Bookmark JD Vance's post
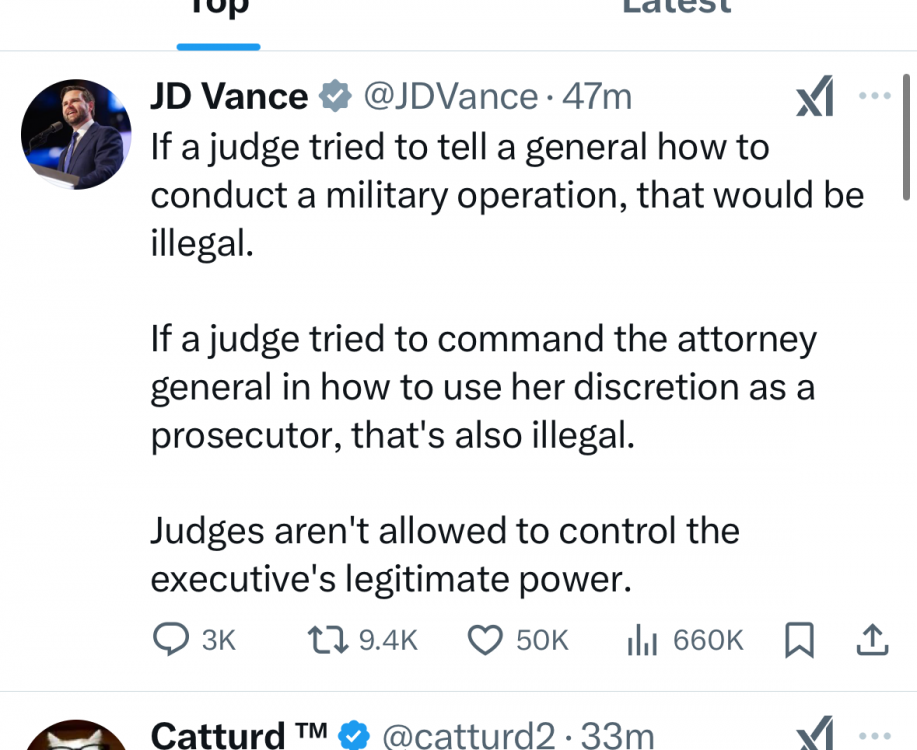Image resolution: width=917 pixels, height=750 pixels. (799, 640)
